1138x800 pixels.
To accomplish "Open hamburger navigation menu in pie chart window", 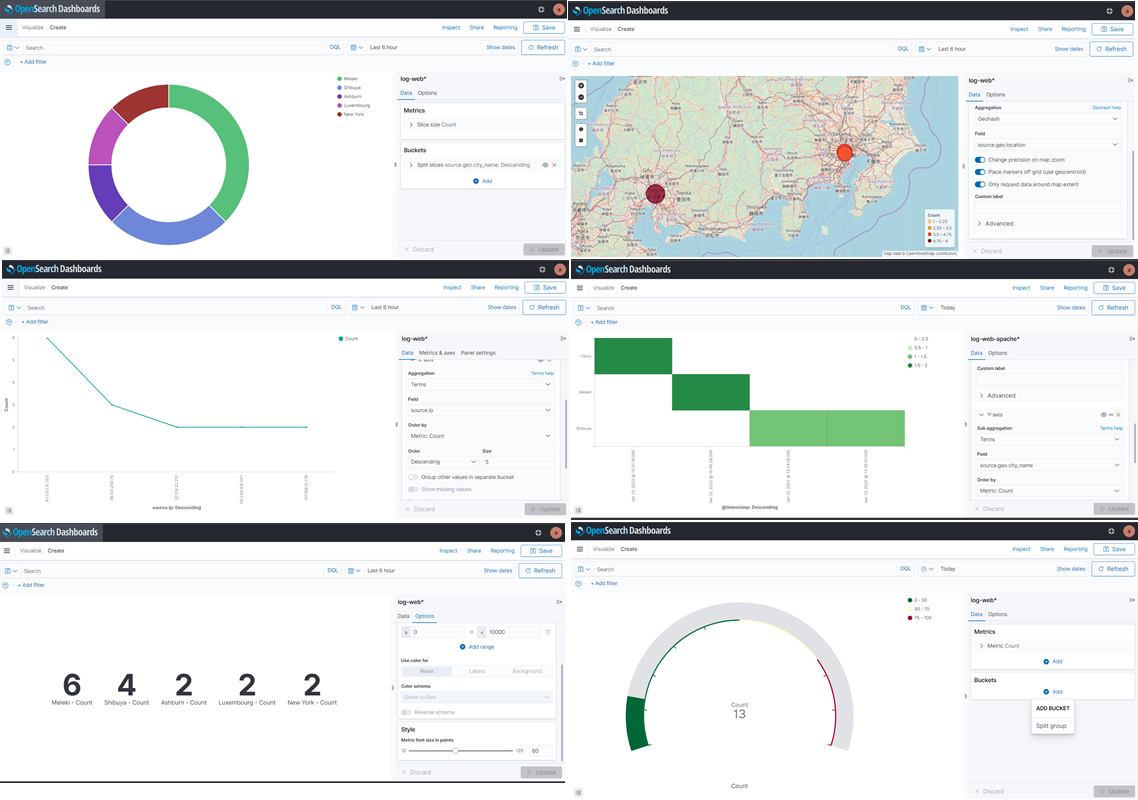I will pyautogui.click(x=9, y=28).
